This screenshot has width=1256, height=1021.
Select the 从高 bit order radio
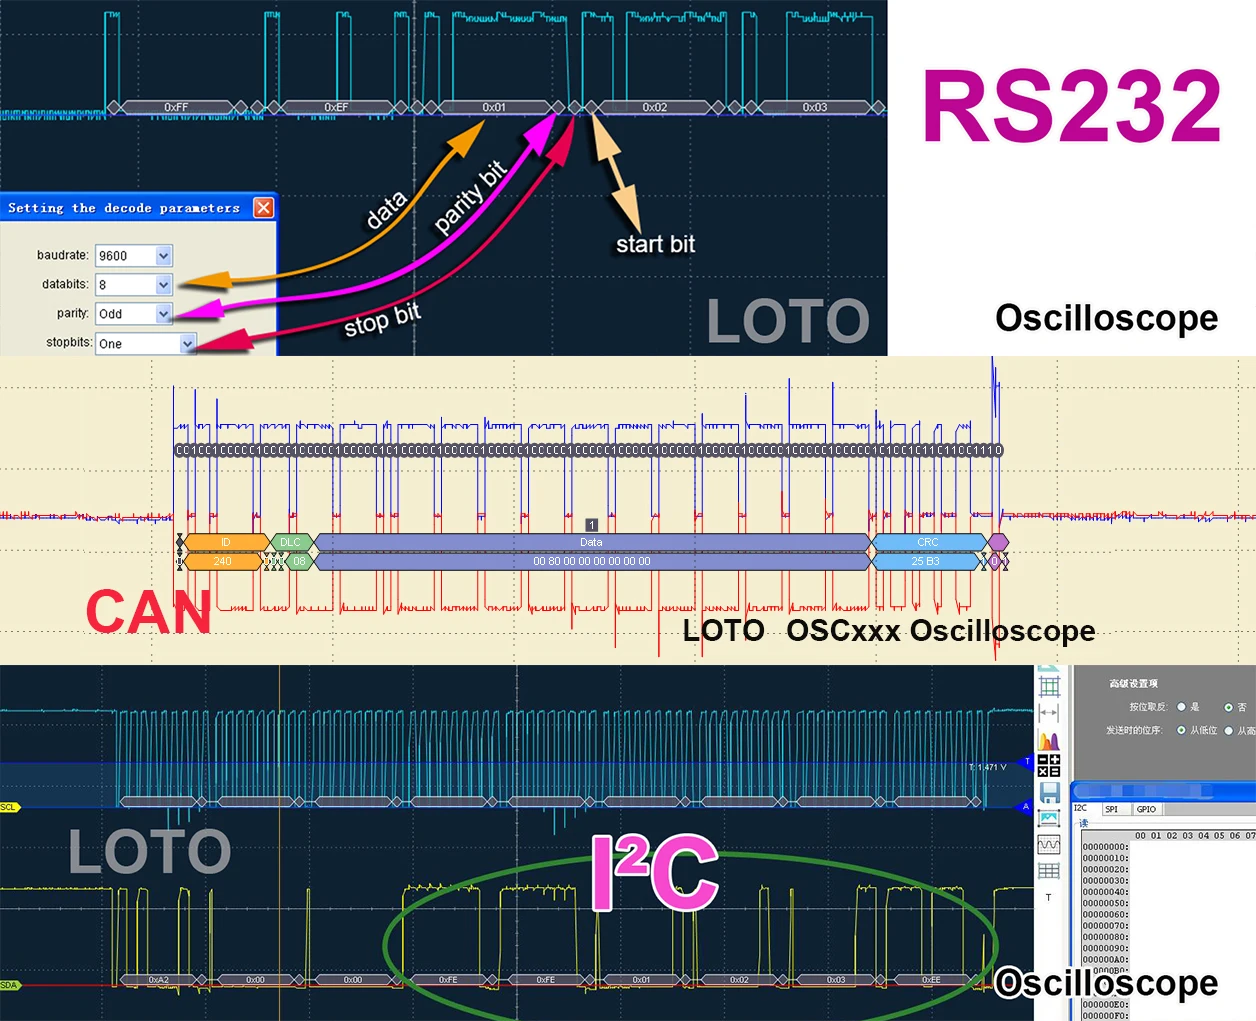(1228, 730)
